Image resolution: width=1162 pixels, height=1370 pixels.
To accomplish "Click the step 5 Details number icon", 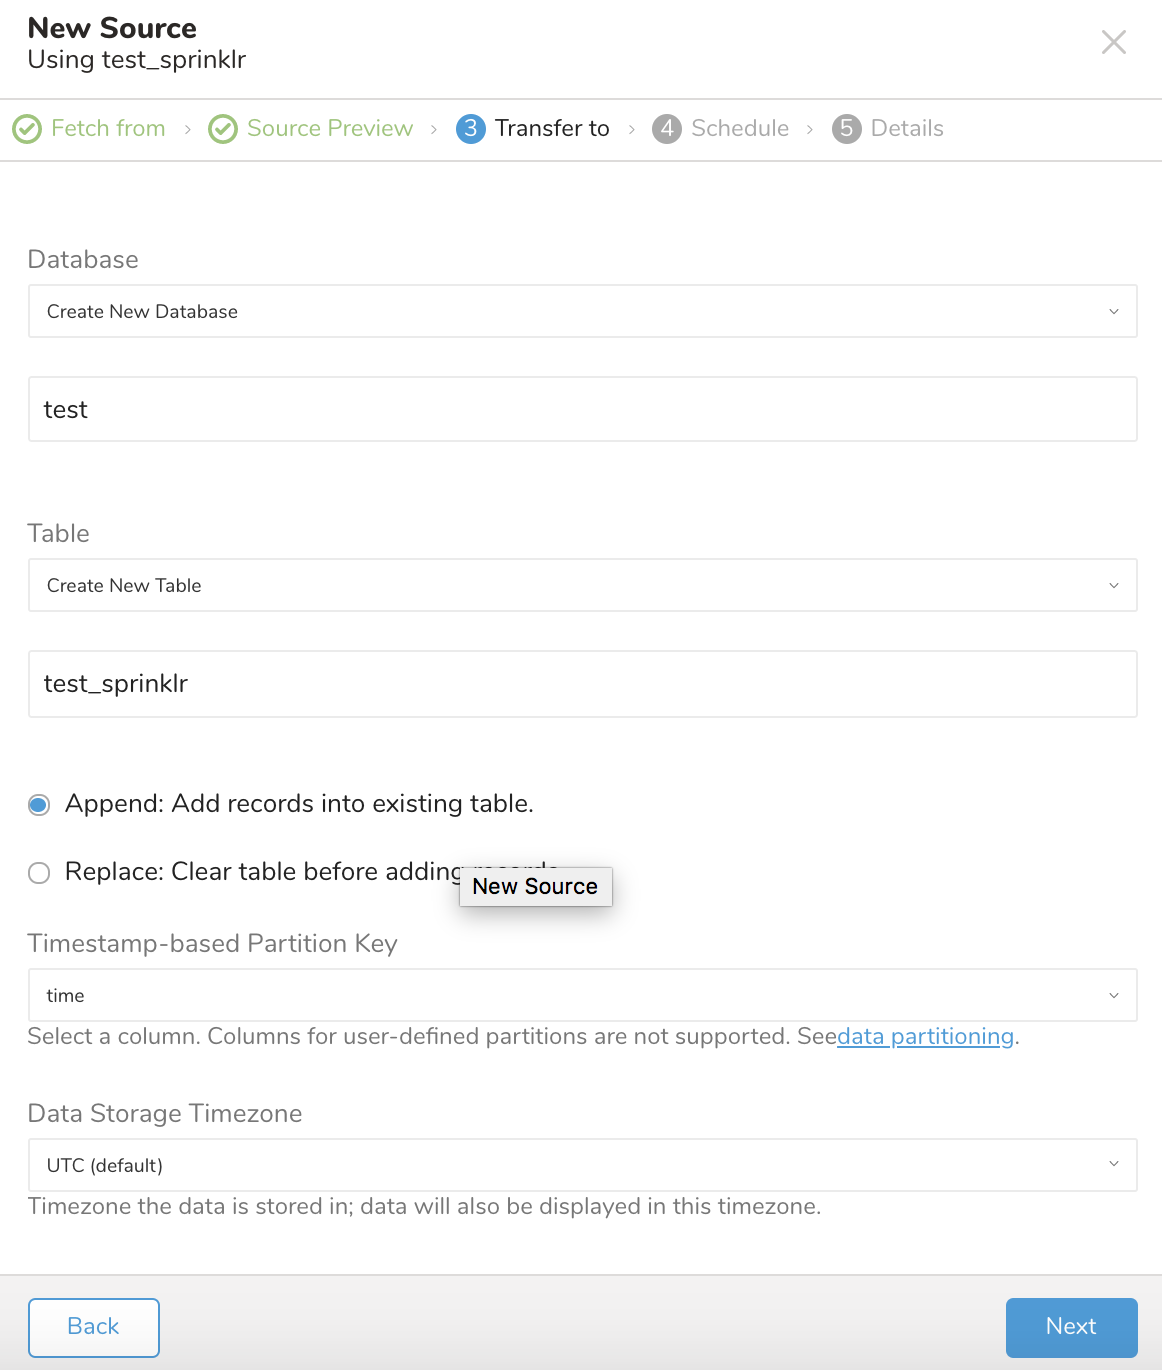I will pyautogui.click(x=847, y=129).
